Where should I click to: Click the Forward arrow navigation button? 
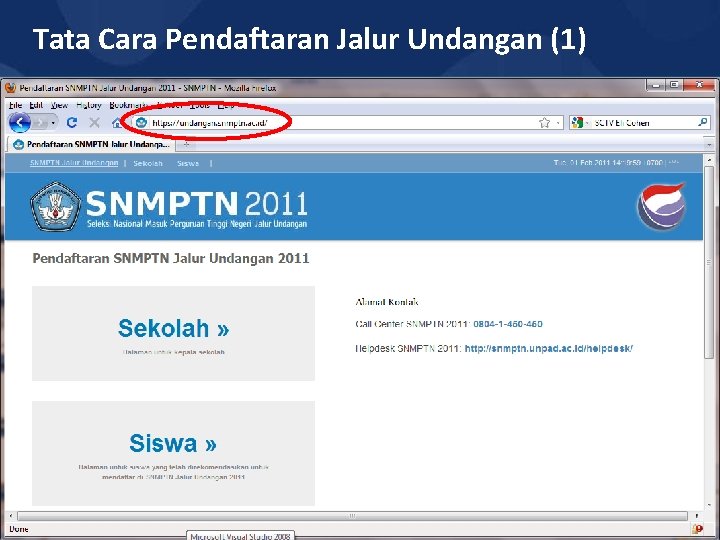click(x=40, y=123)
